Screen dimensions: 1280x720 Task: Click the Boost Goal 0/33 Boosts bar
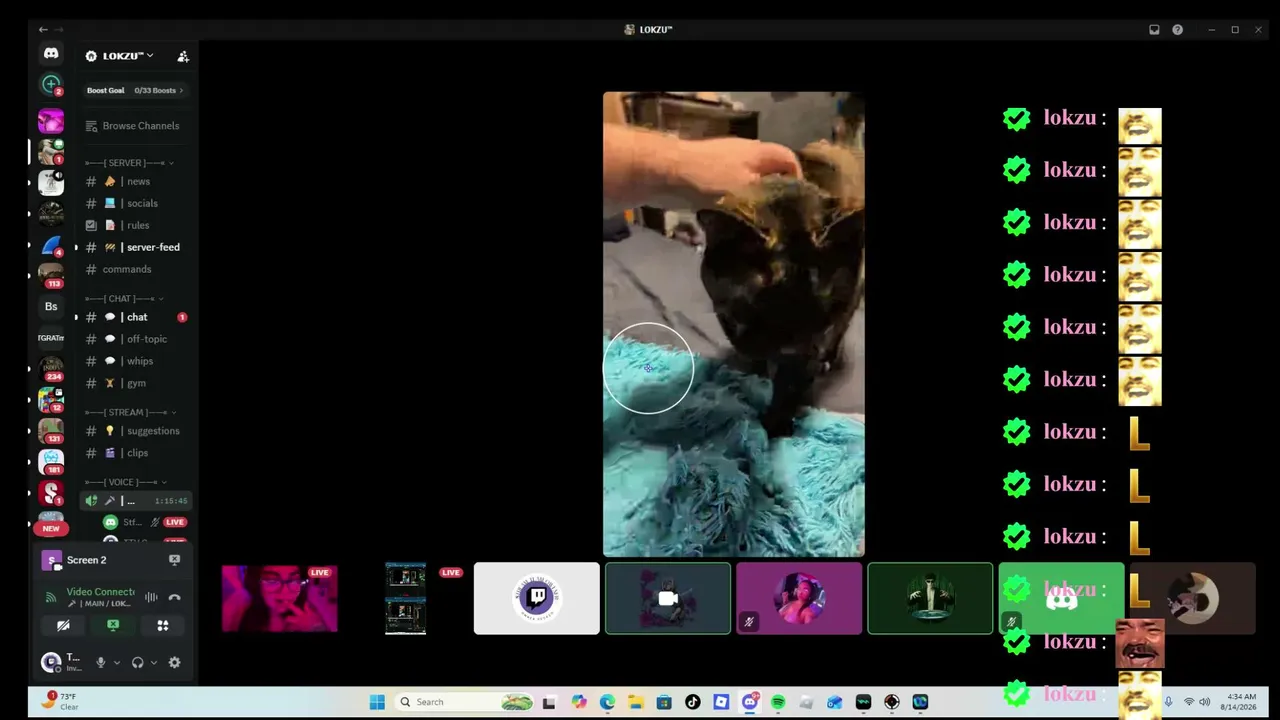[x=136, y=90]
